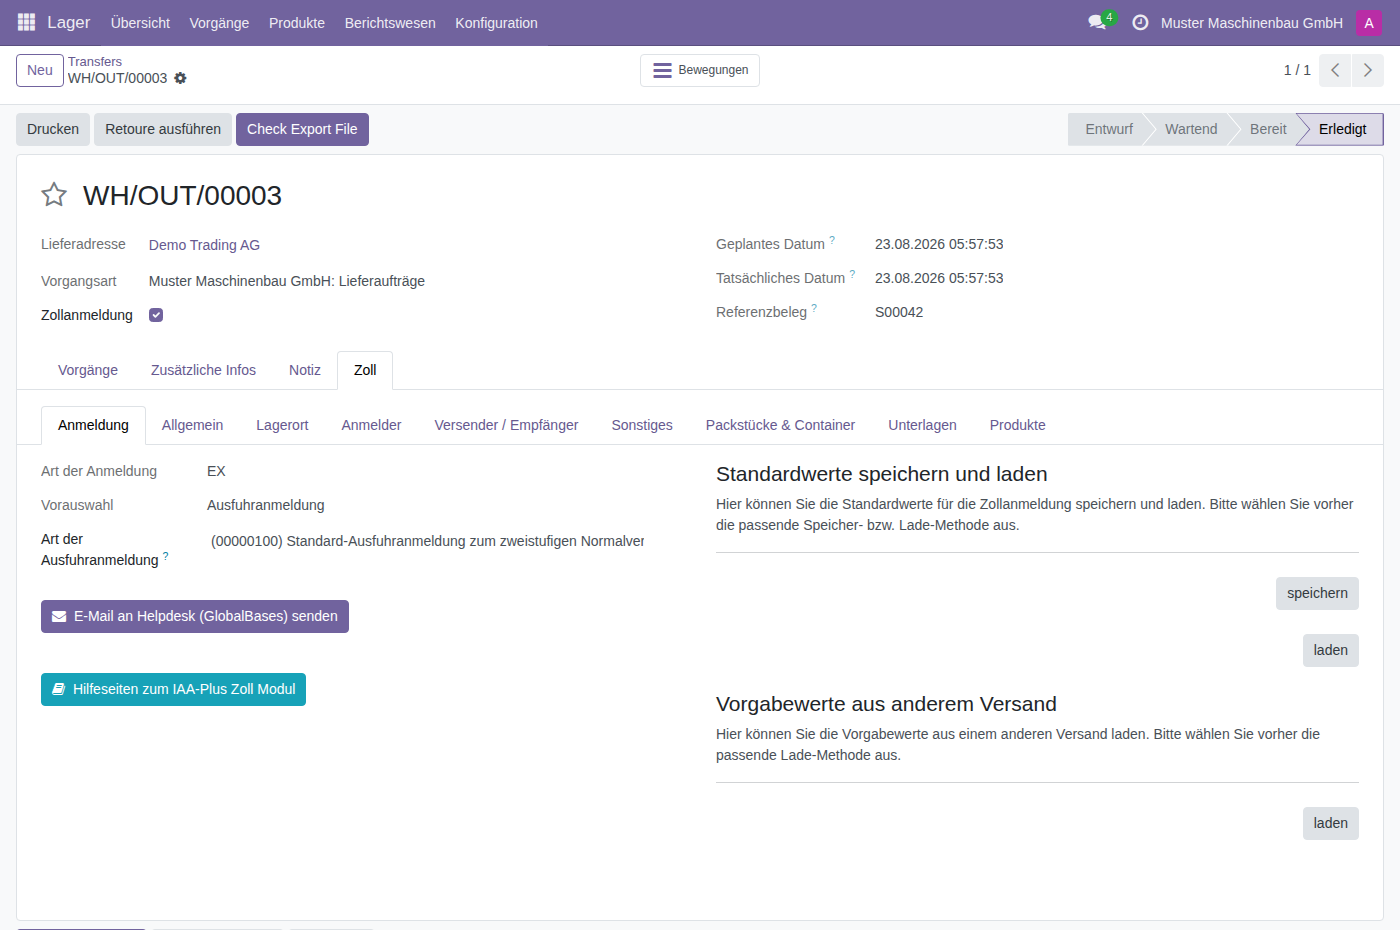Screen dimensions: 1400x930
Task: Open help tooltip for Referenzbeleg
Action: tap(814, 308)
